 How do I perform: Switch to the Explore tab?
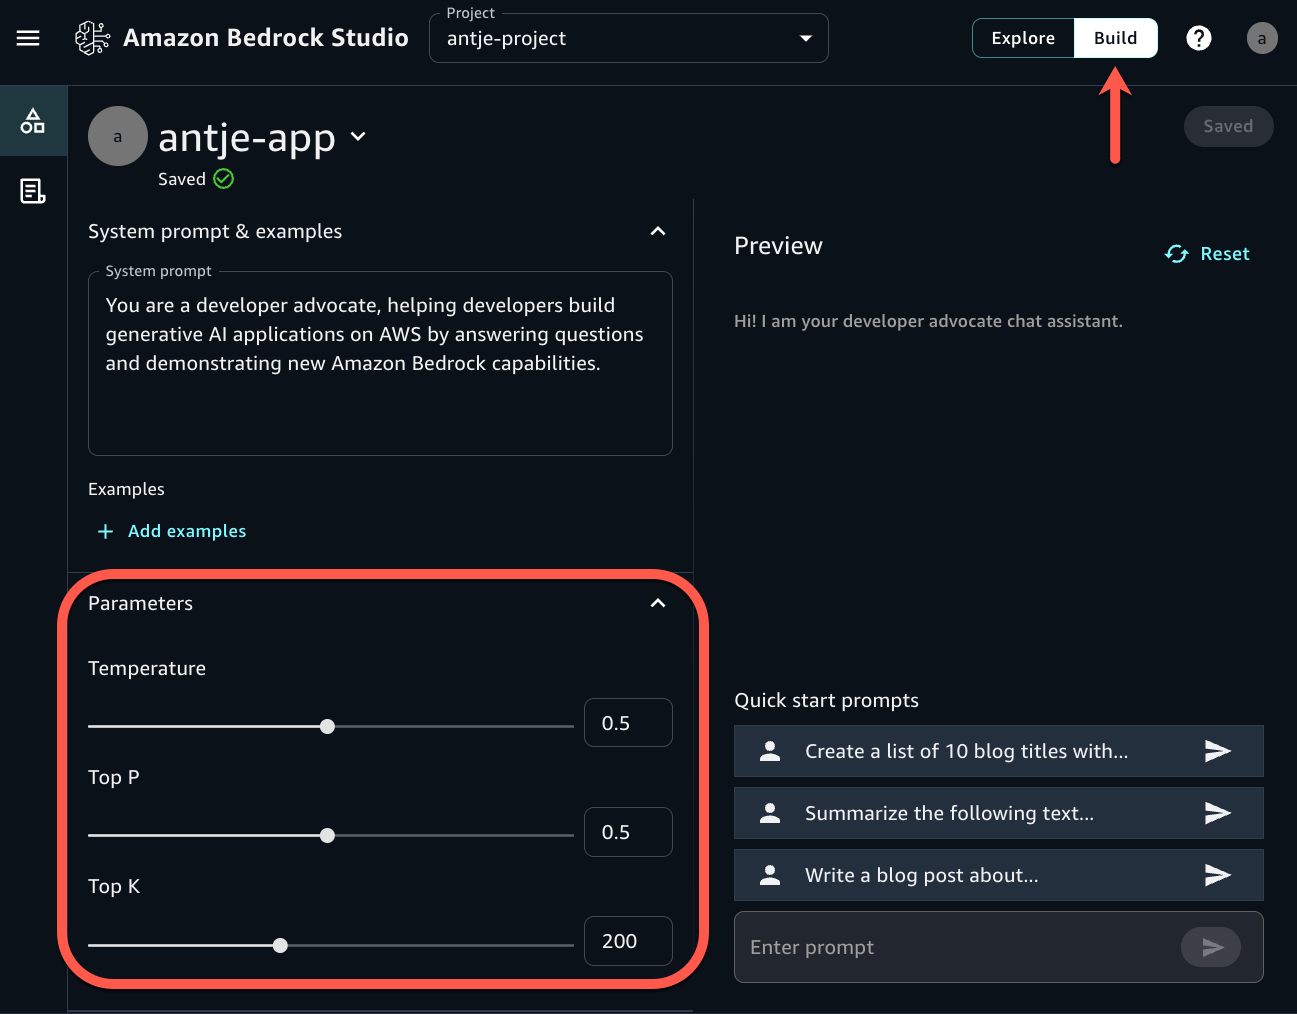point(1022,38)
